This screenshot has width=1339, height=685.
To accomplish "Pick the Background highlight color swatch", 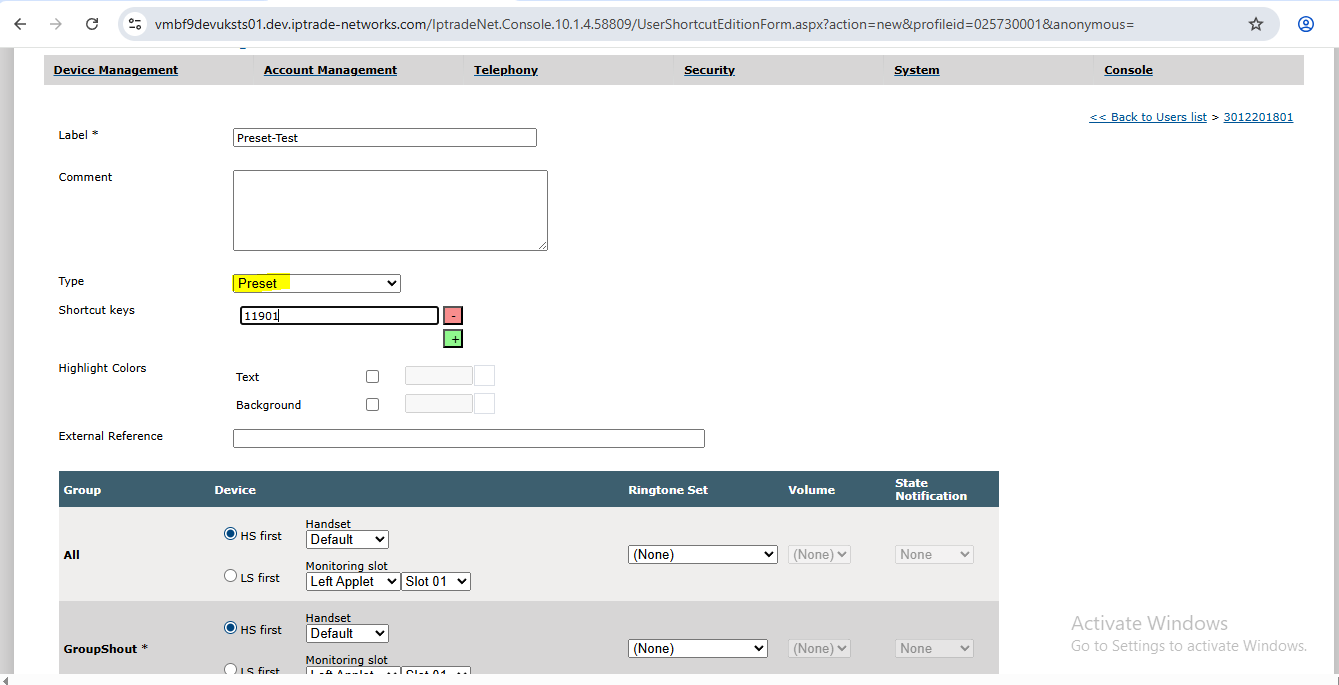I will [x=484, y=404].
